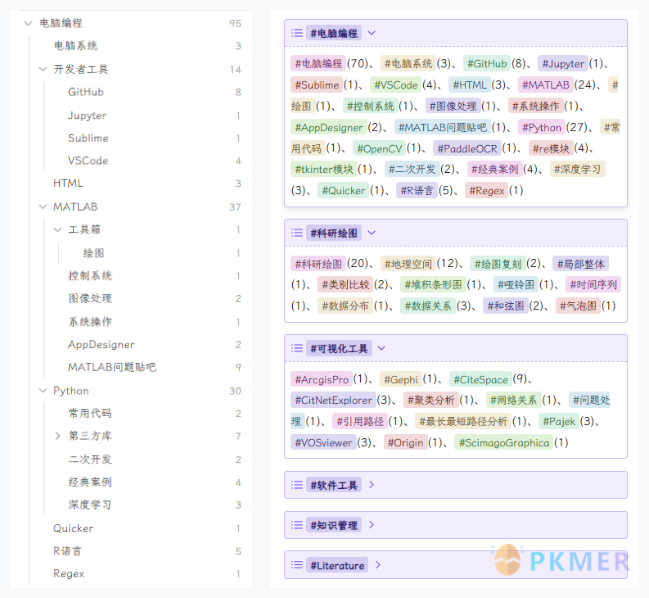Click the #PaddleOCR tag pill
Viewport: 649px width, 598px height.
(x=467, y=149)
